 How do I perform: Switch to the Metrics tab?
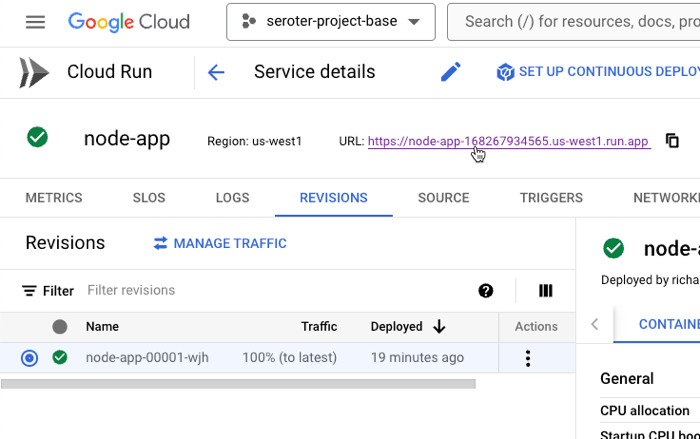pos(54,198)
